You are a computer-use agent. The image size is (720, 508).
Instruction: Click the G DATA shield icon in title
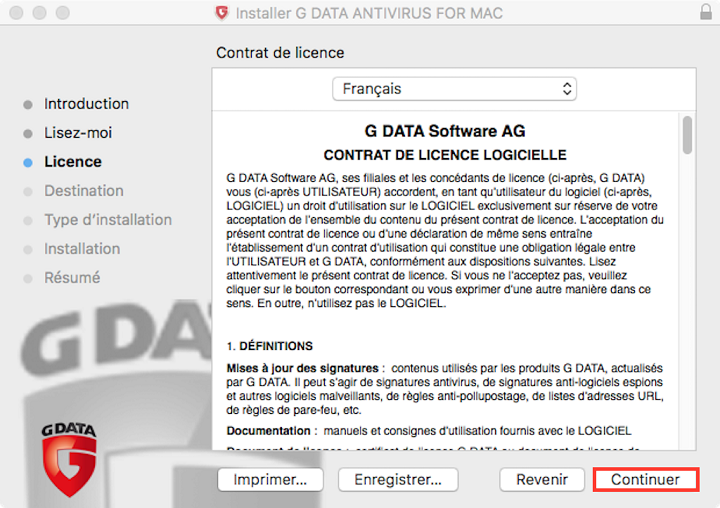[222, 13]
